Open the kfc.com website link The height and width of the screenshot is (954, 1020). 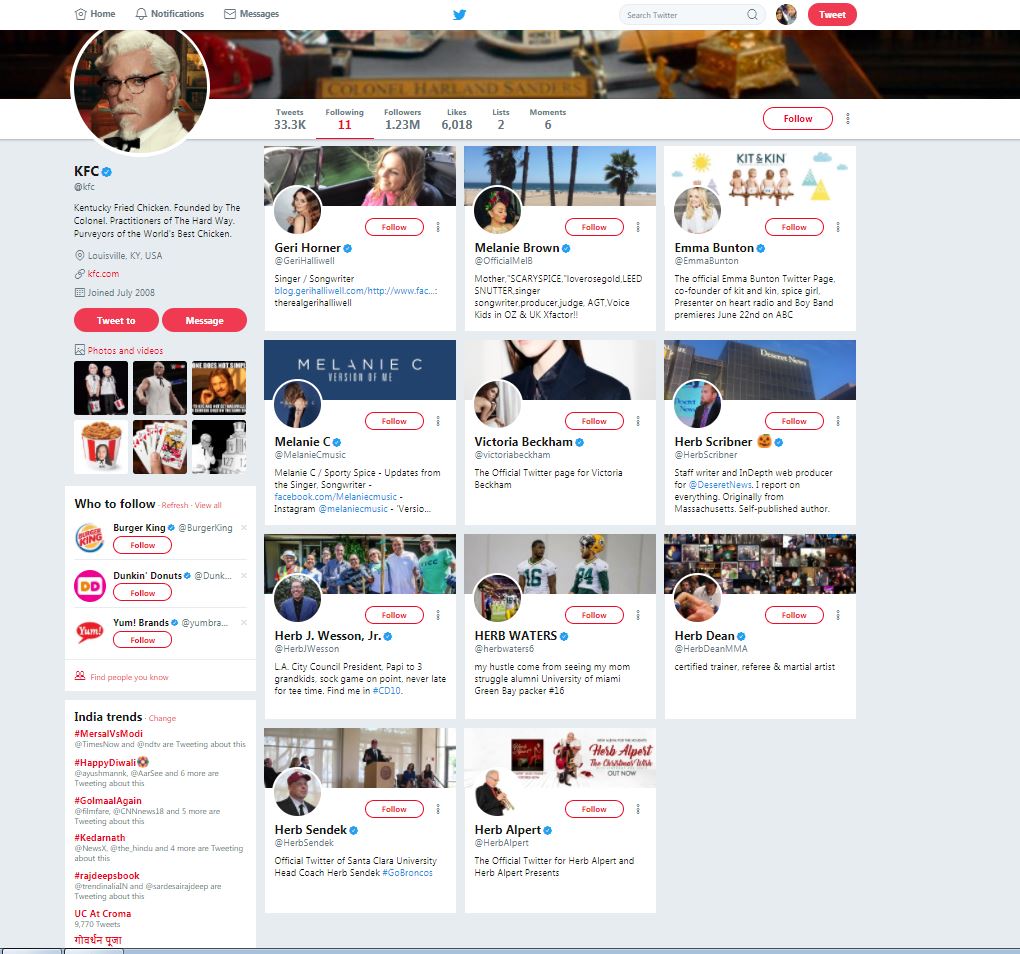103,274
